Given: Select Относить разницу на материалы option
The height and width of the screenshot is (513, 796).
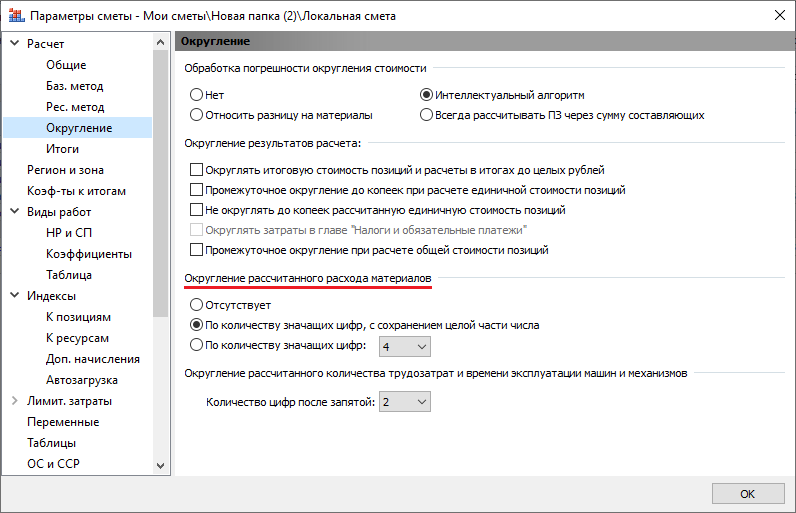Looking at the screenshot, I should [197, 115].
